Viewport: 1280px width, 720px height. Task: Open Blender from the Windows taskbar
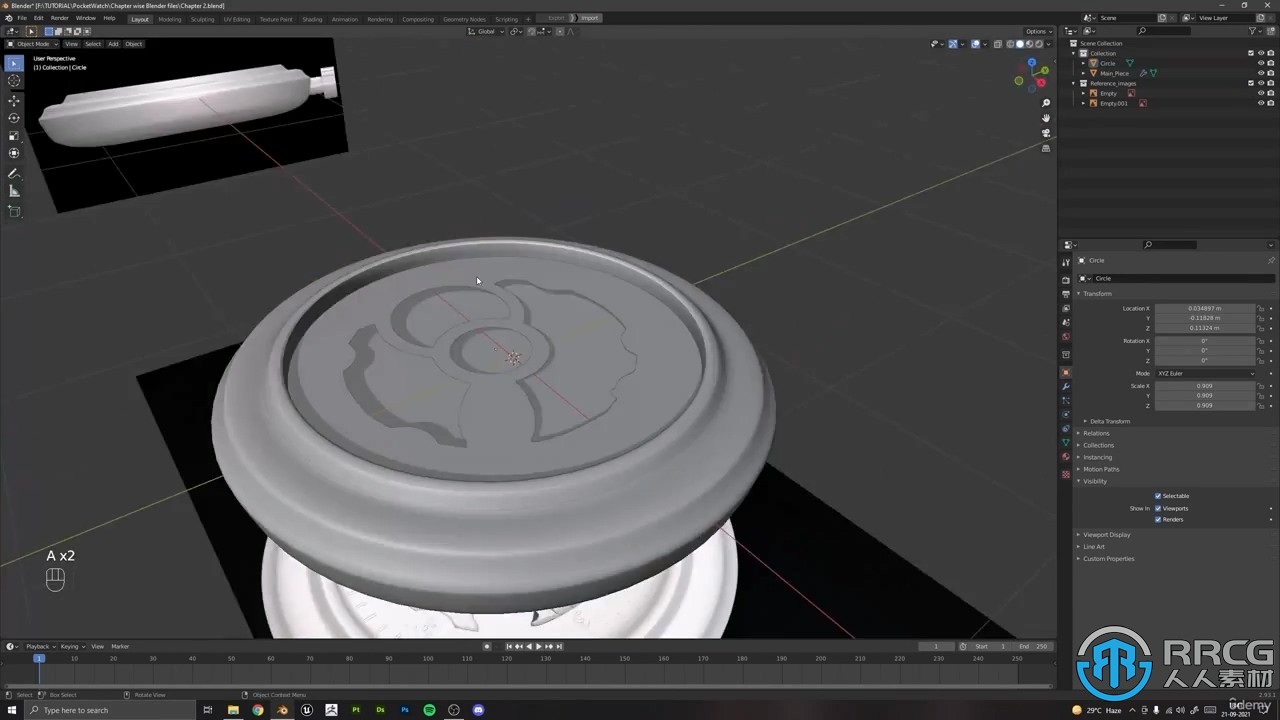(282, 710)
